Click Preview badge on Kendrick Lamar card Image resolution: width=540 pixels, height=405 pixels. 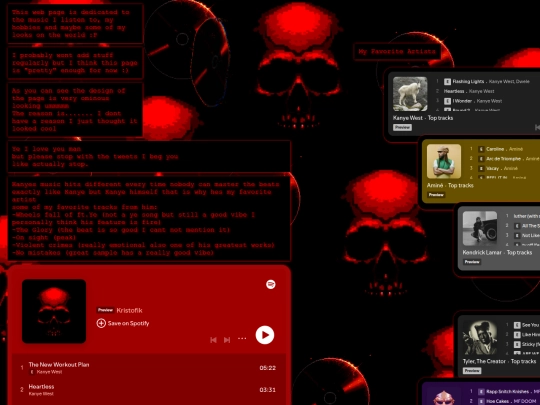coord(472,262)
